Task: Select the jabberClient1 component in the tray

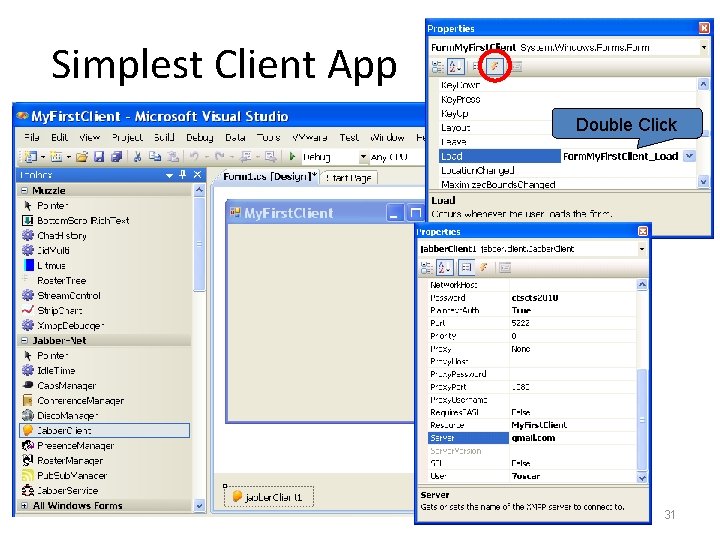Action: 269,497
